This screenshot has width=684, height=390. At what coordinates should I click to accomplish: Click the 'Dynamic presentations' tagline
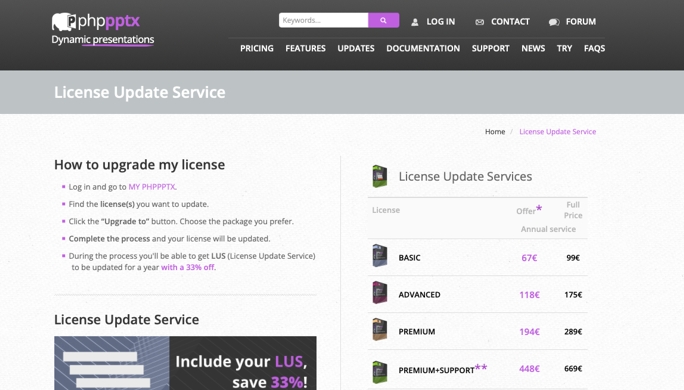(103, 39)
